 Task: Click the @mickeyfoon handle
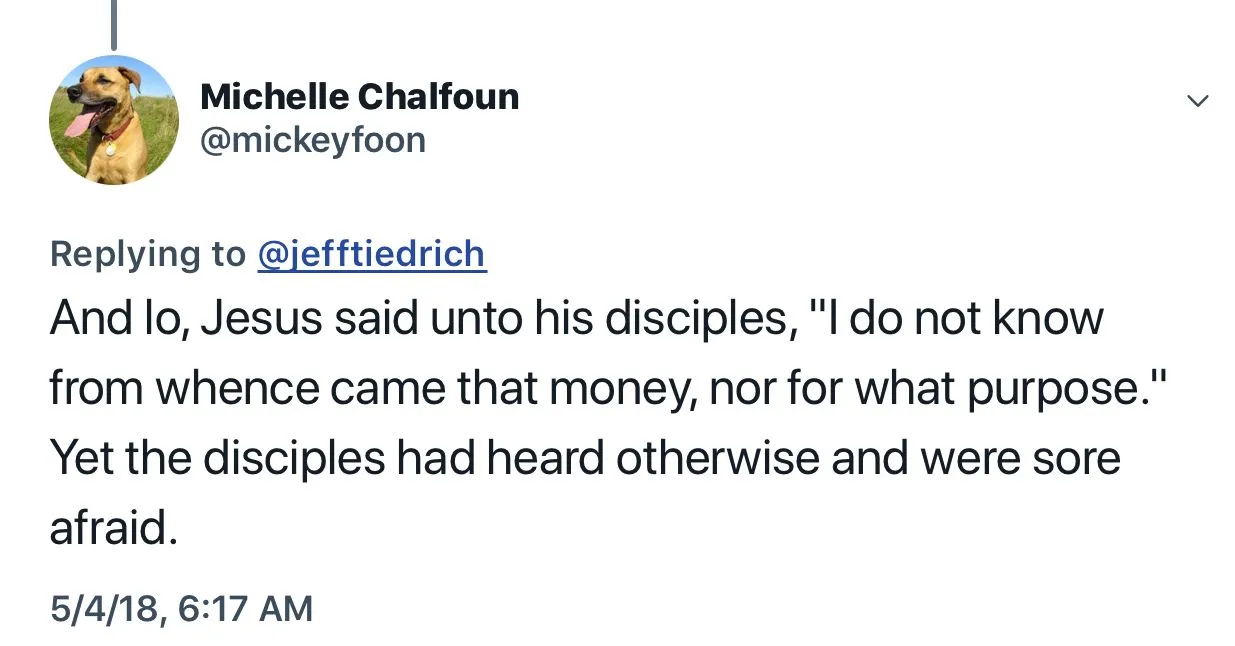click(x=313, y=139)
